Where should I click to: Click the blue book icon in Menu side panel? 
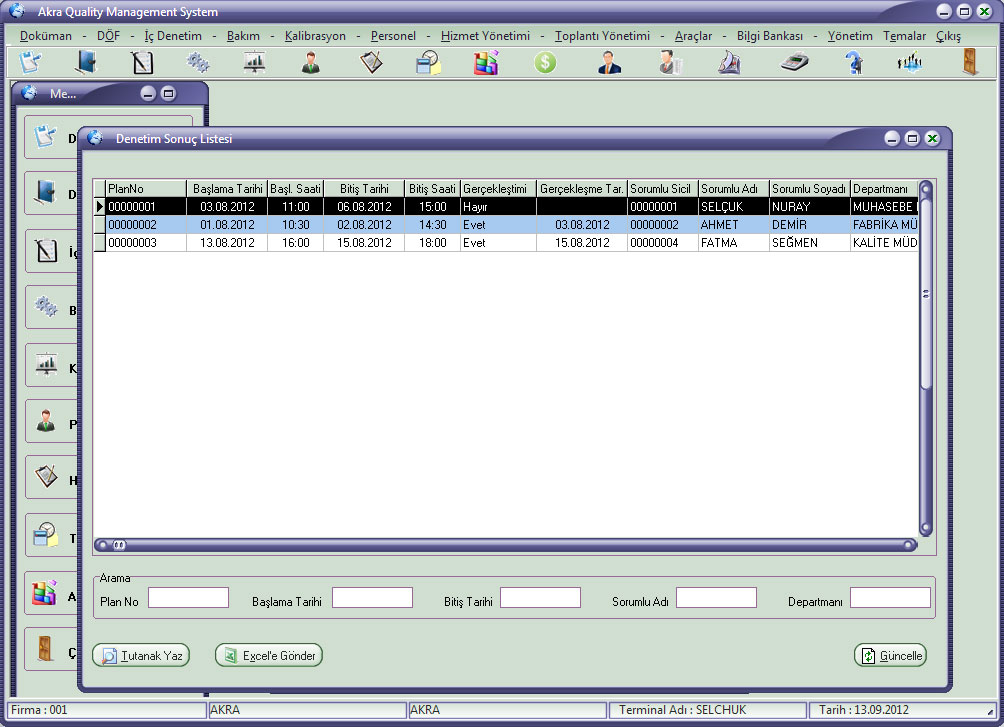45,193
